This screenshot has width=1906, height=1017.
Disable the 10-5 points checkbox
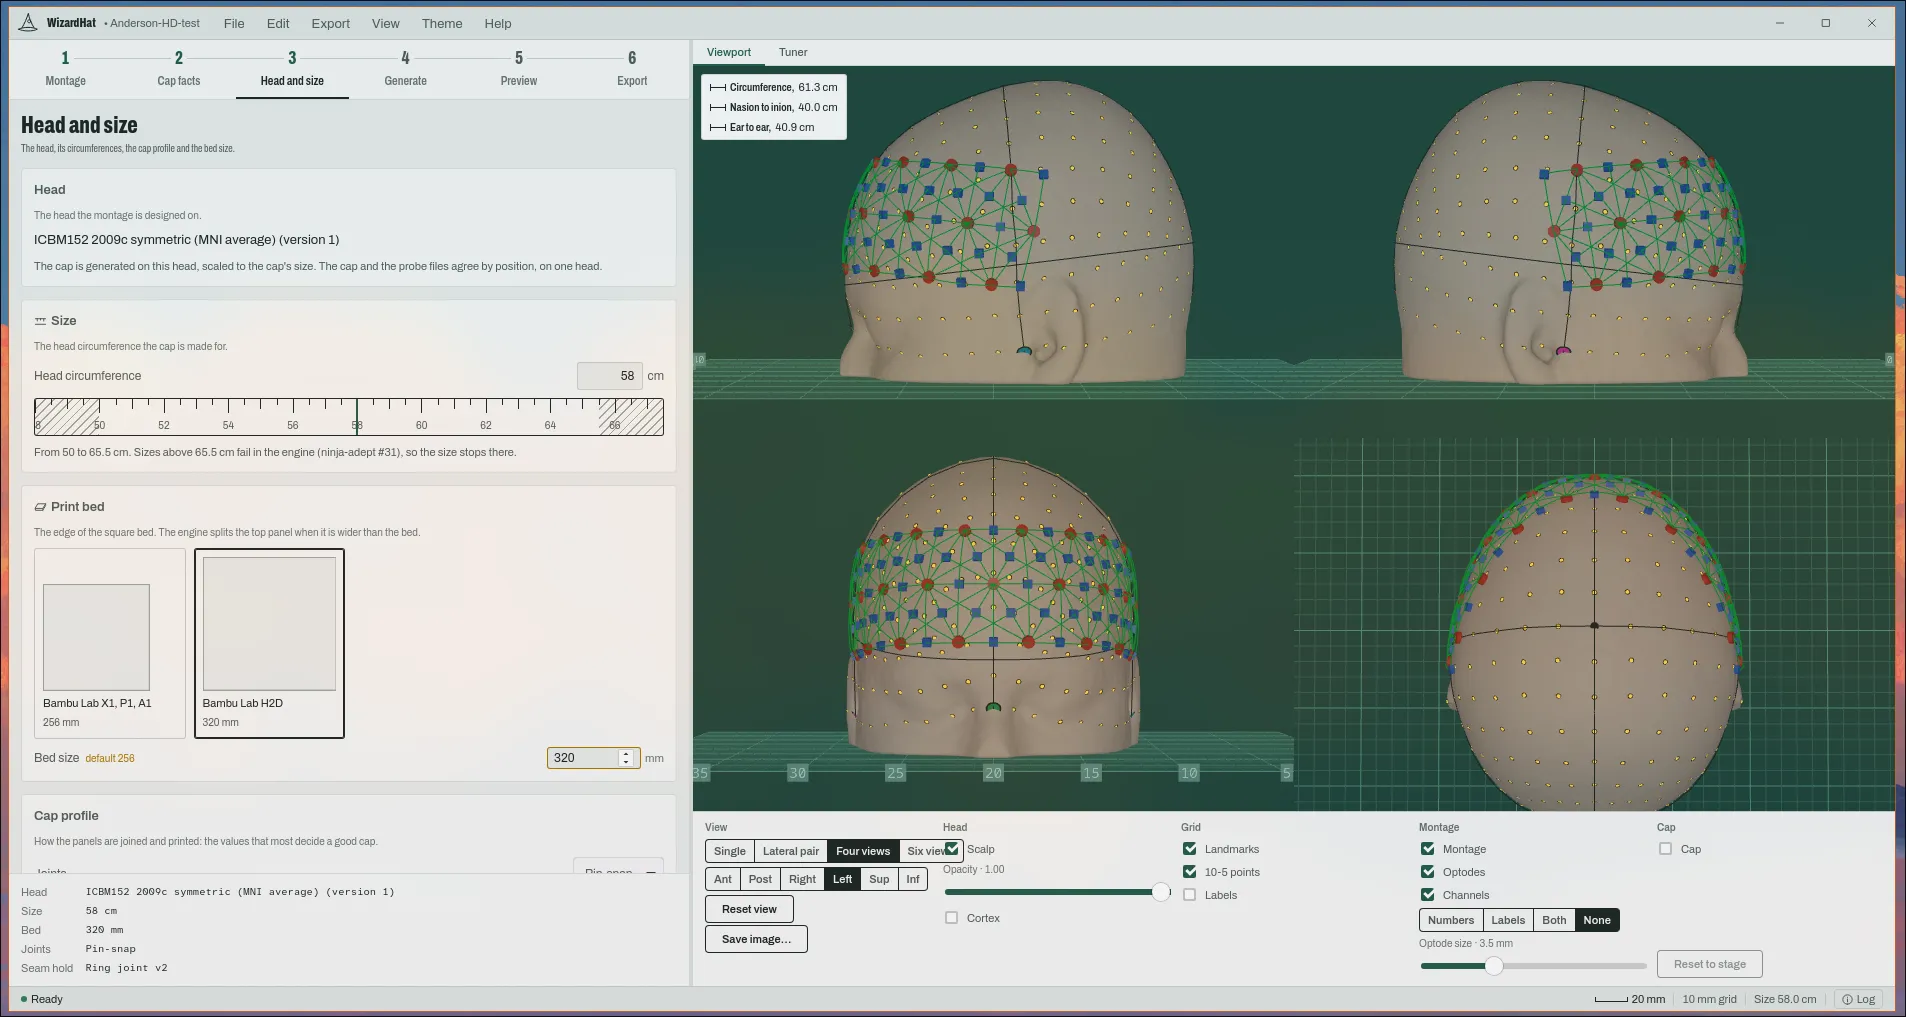click(x=1190, y=872)
